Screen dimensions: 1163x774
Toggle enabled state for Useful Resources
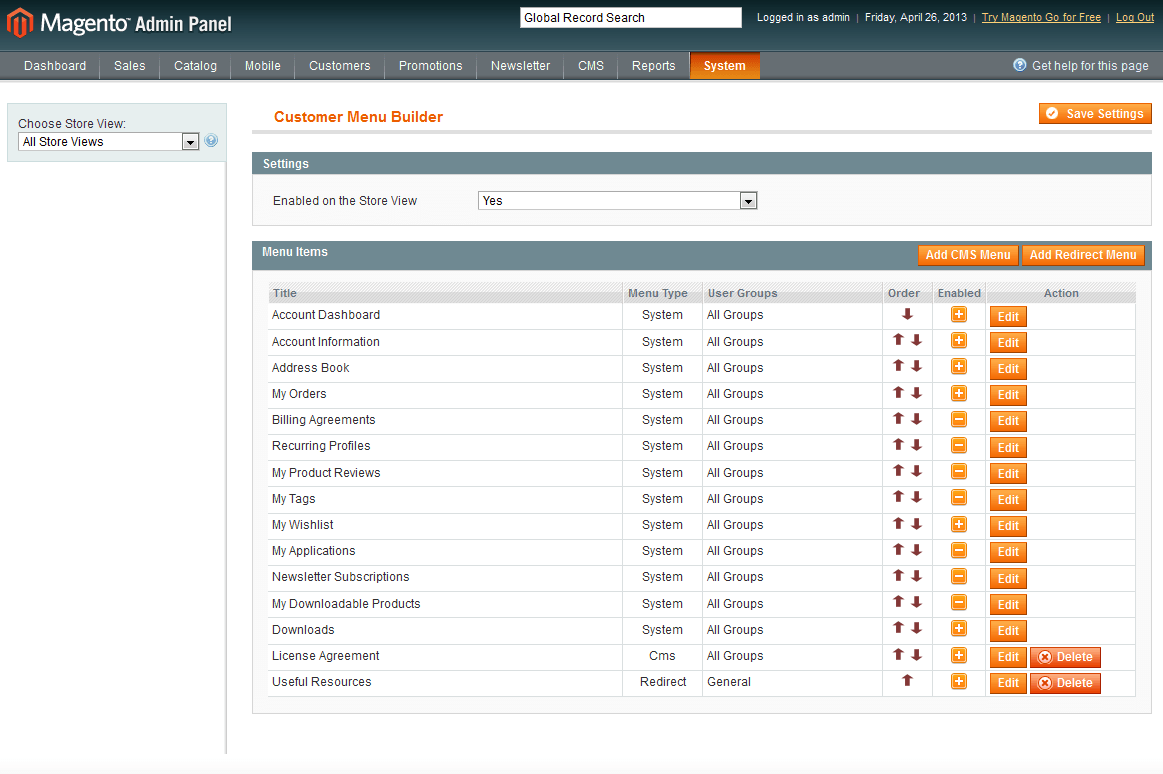point(959,681)
